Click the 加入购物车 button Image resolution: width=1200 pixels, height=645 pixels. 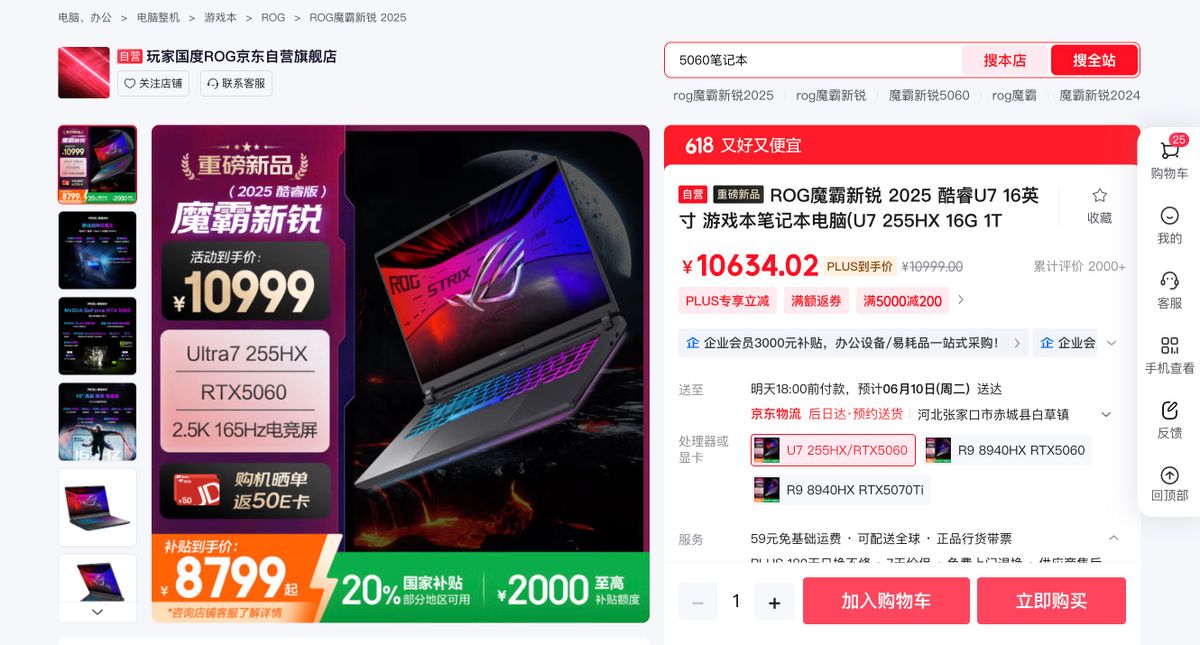point(886,601)
